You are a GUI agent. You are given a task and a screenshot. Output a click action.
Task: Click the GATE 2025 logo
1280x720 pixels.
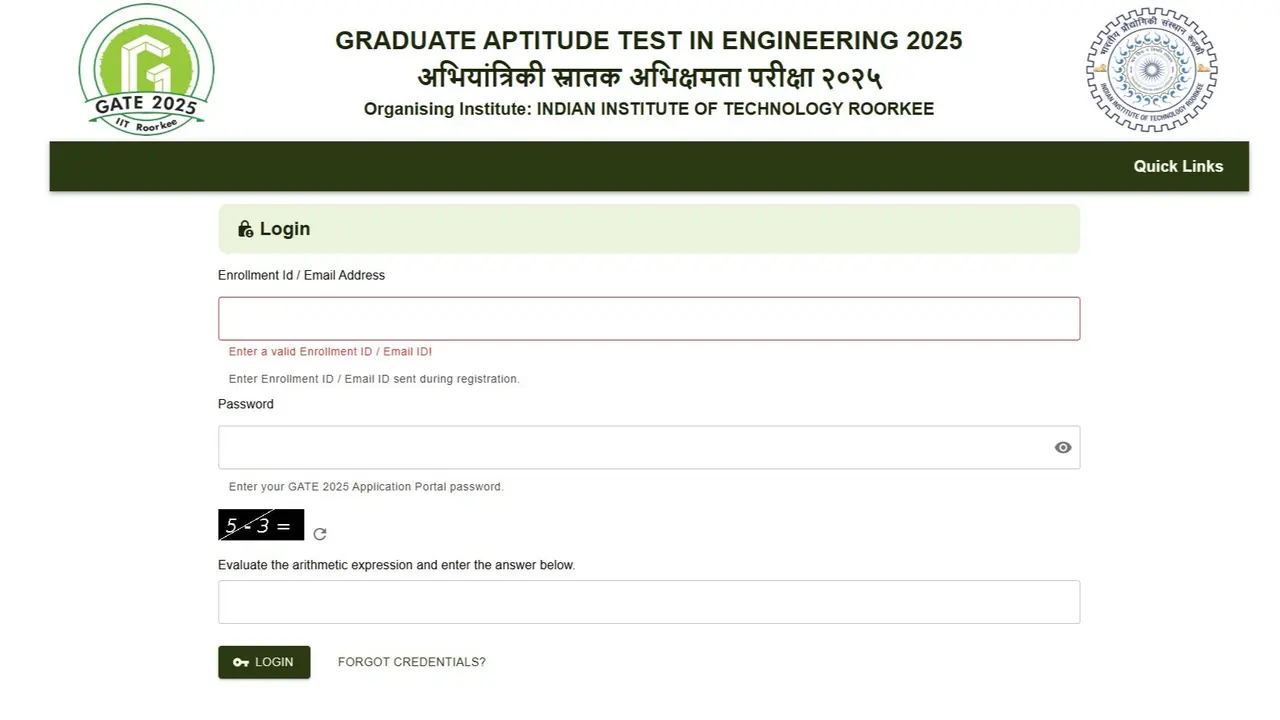coord(146,69)
